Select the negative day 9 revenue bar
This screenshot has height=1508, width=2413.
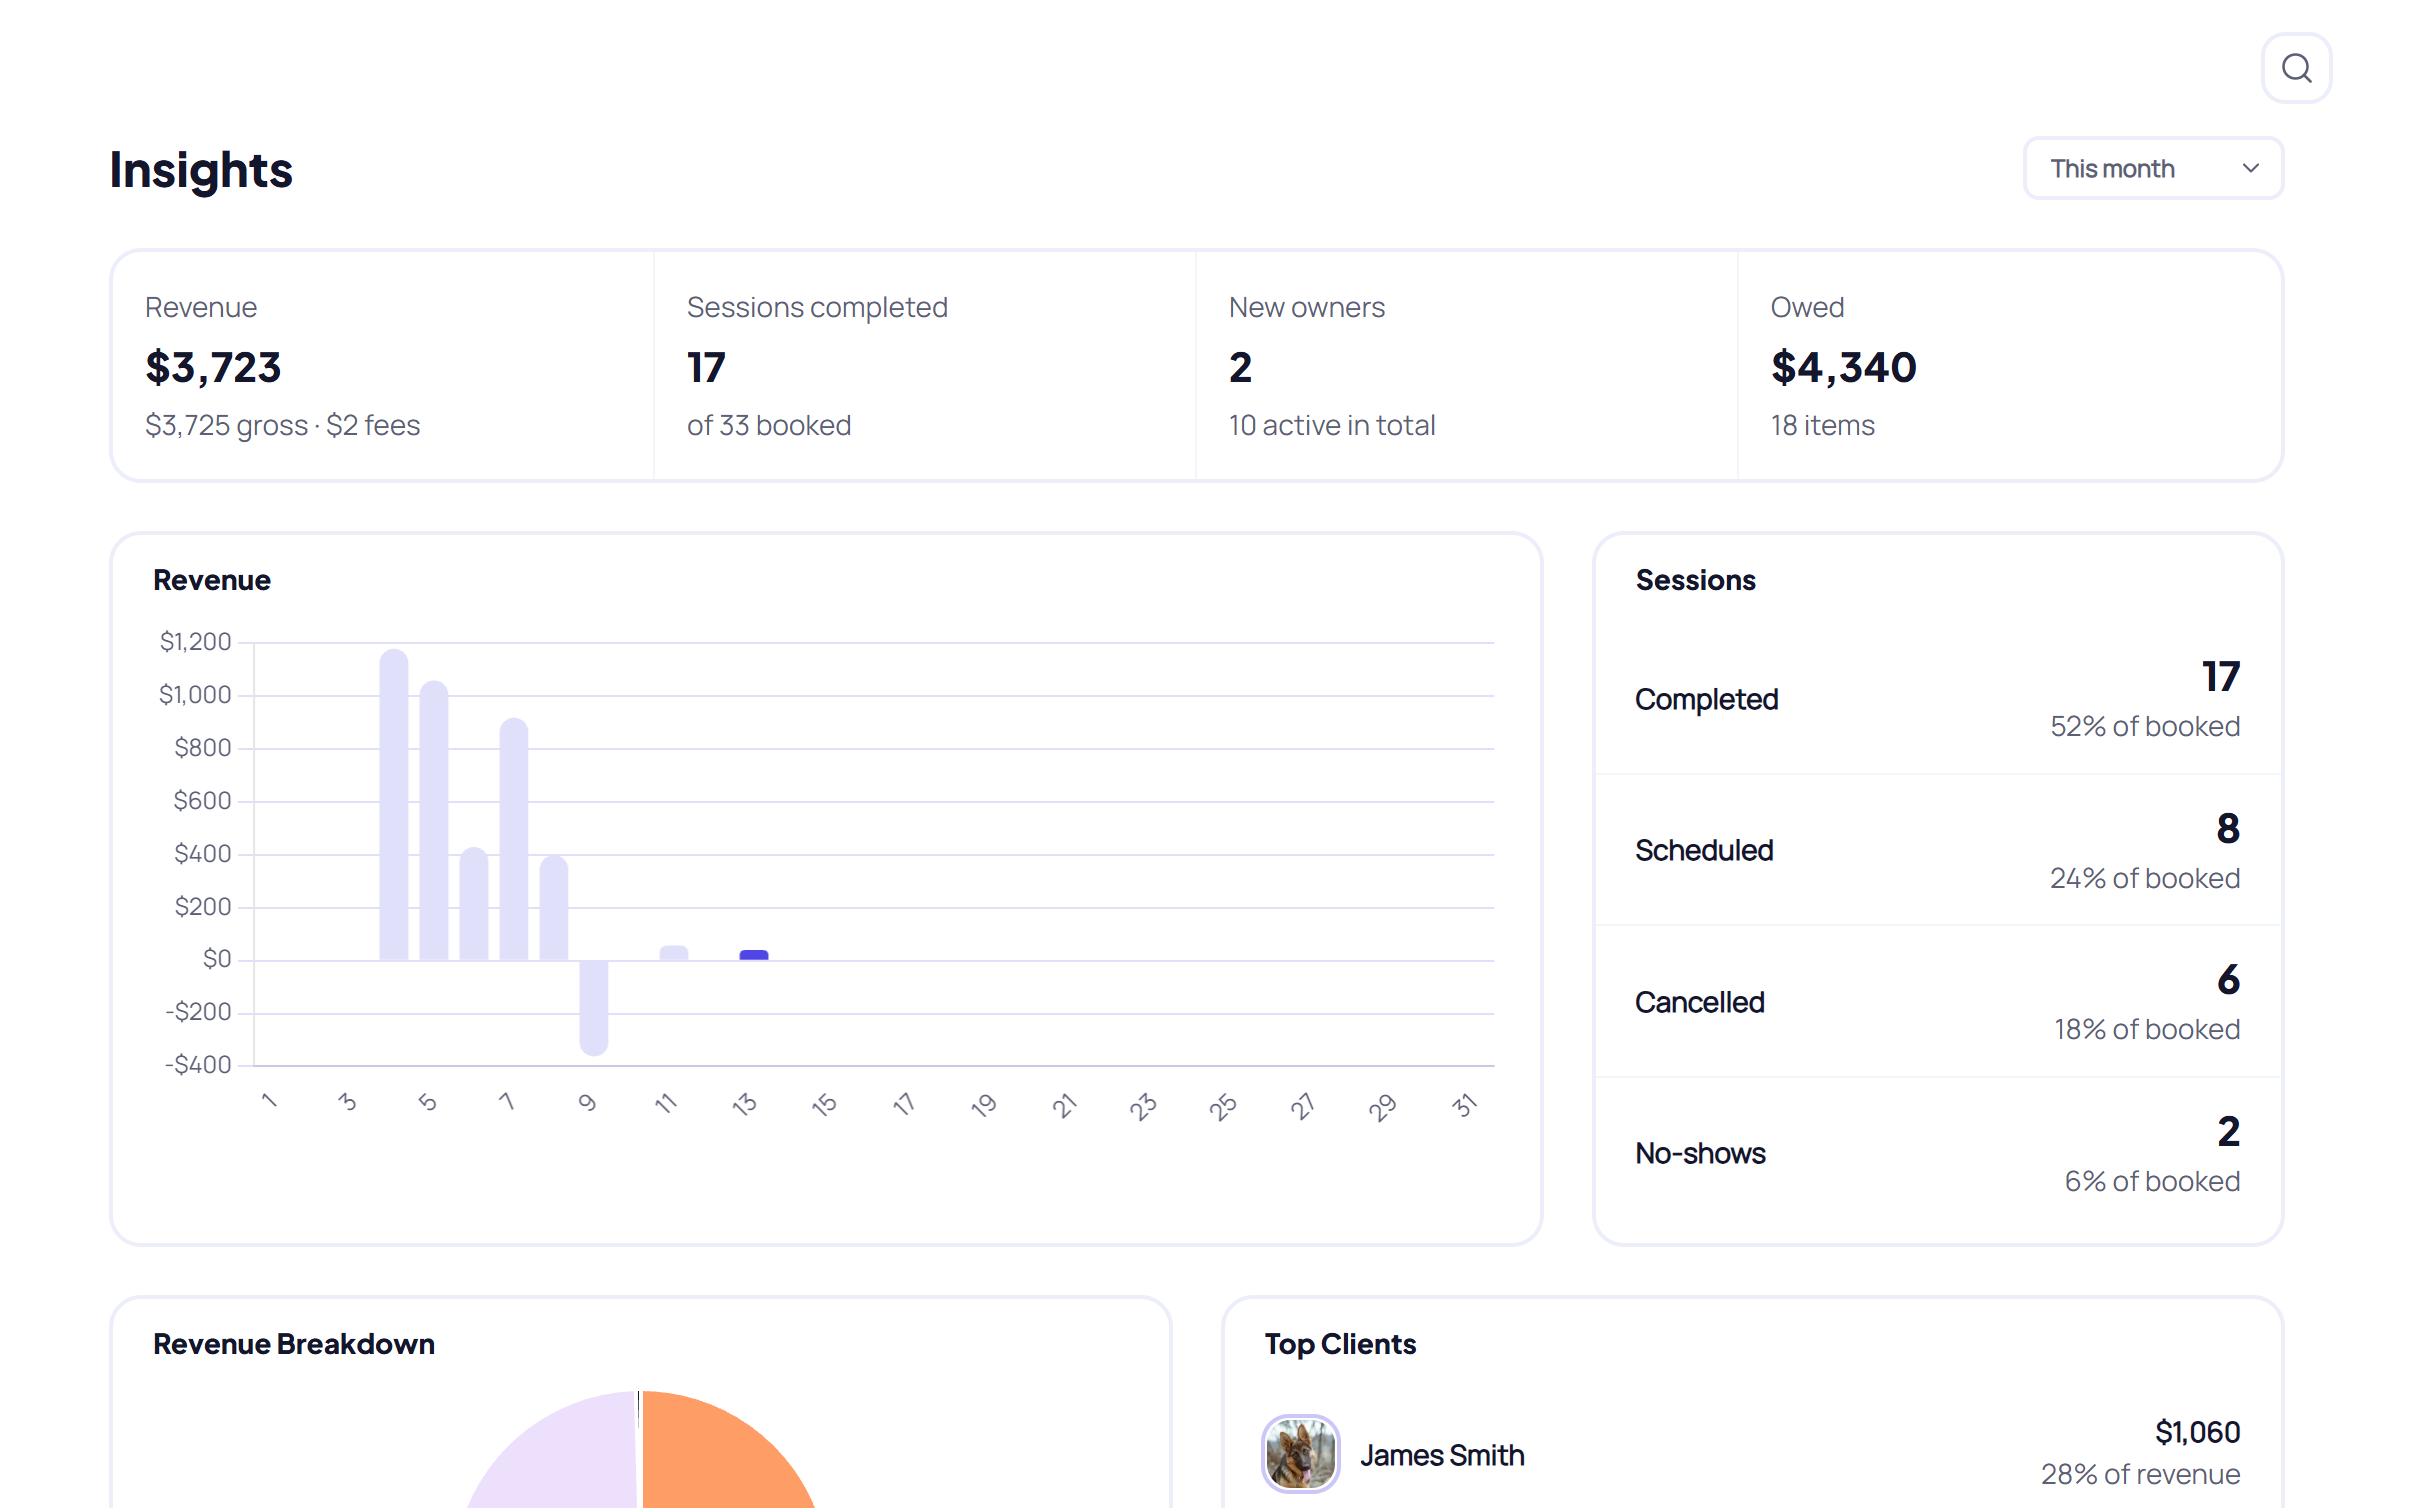click(x=594, y=1008)
